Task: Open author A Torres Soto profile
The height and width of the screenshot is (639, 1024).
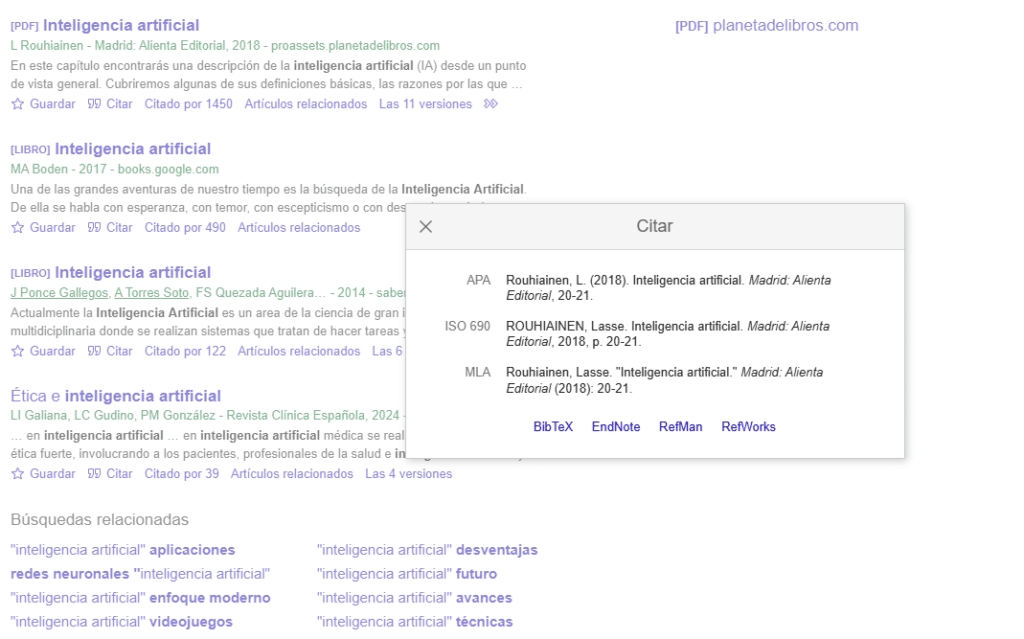Action: pyautogui.click(x=152, y=293)
